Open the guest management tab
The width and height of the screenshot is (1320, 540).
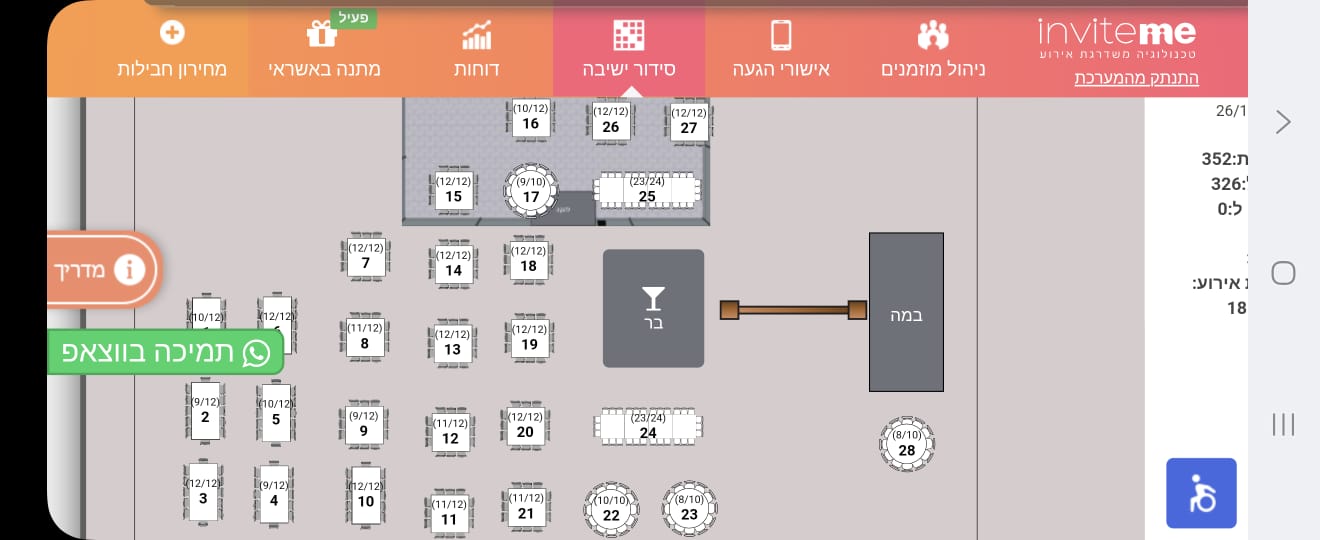[x=932, y=50]
